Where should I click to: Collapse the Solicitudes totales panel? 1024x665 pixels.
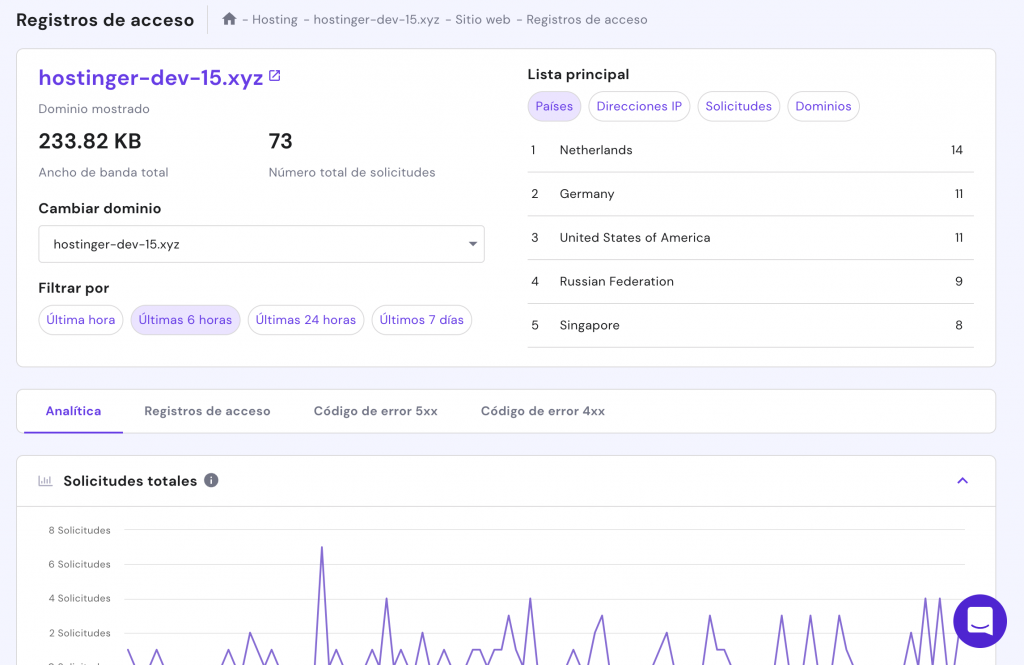tap(962, 481)
